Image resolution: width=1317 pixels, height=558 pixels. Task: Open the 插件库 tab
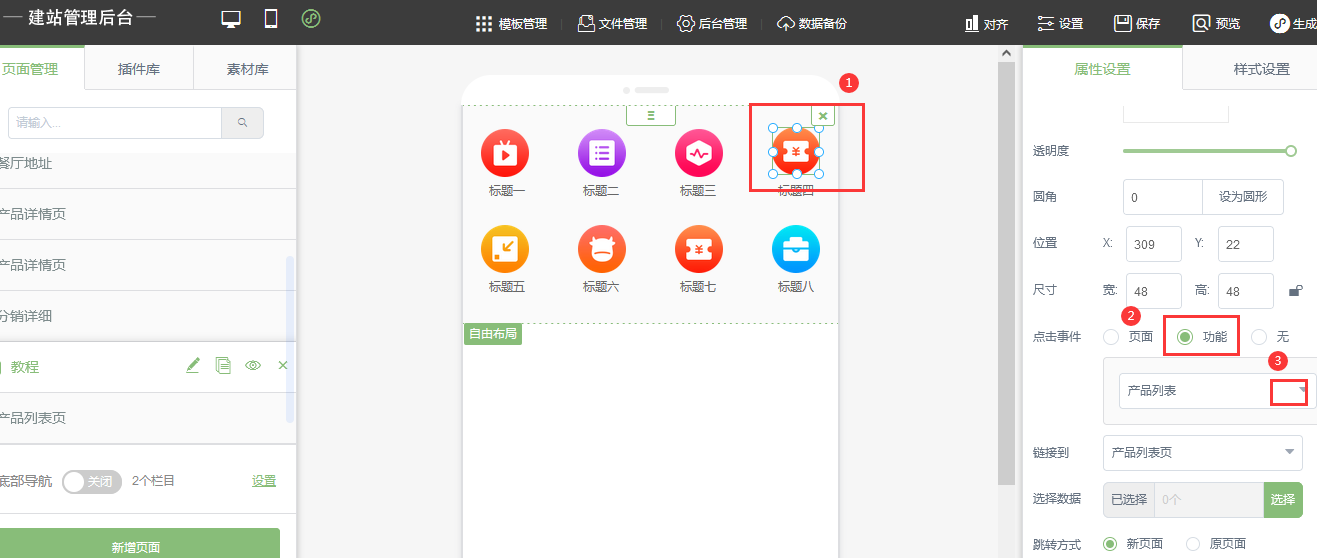(139, 69)
